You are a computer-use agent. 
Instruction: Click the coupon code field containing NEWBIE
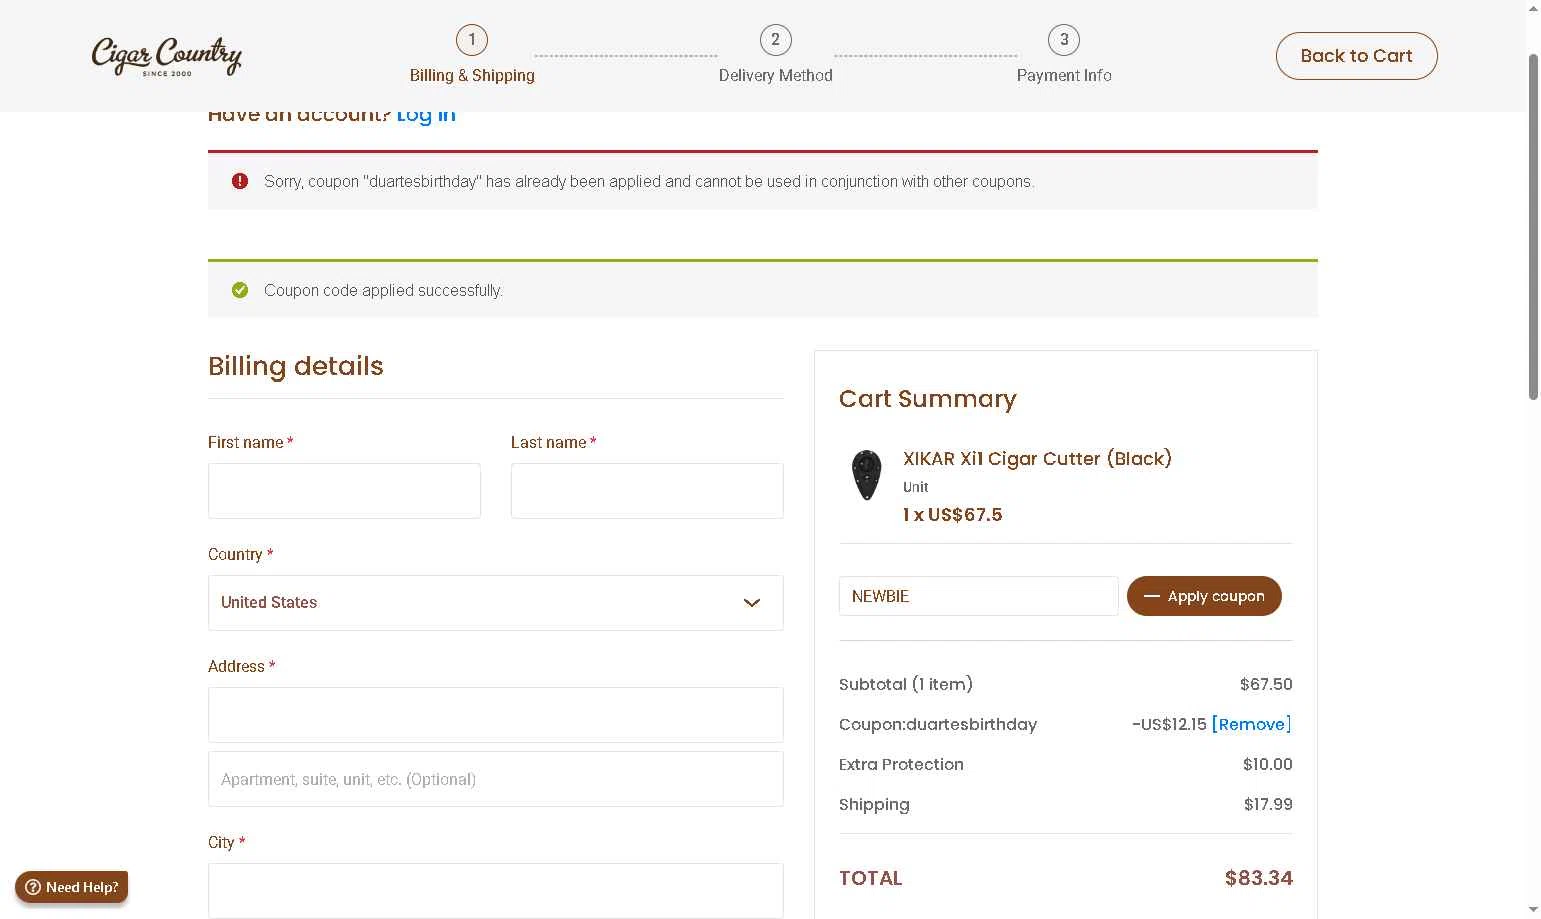click(x=979, y=596)
